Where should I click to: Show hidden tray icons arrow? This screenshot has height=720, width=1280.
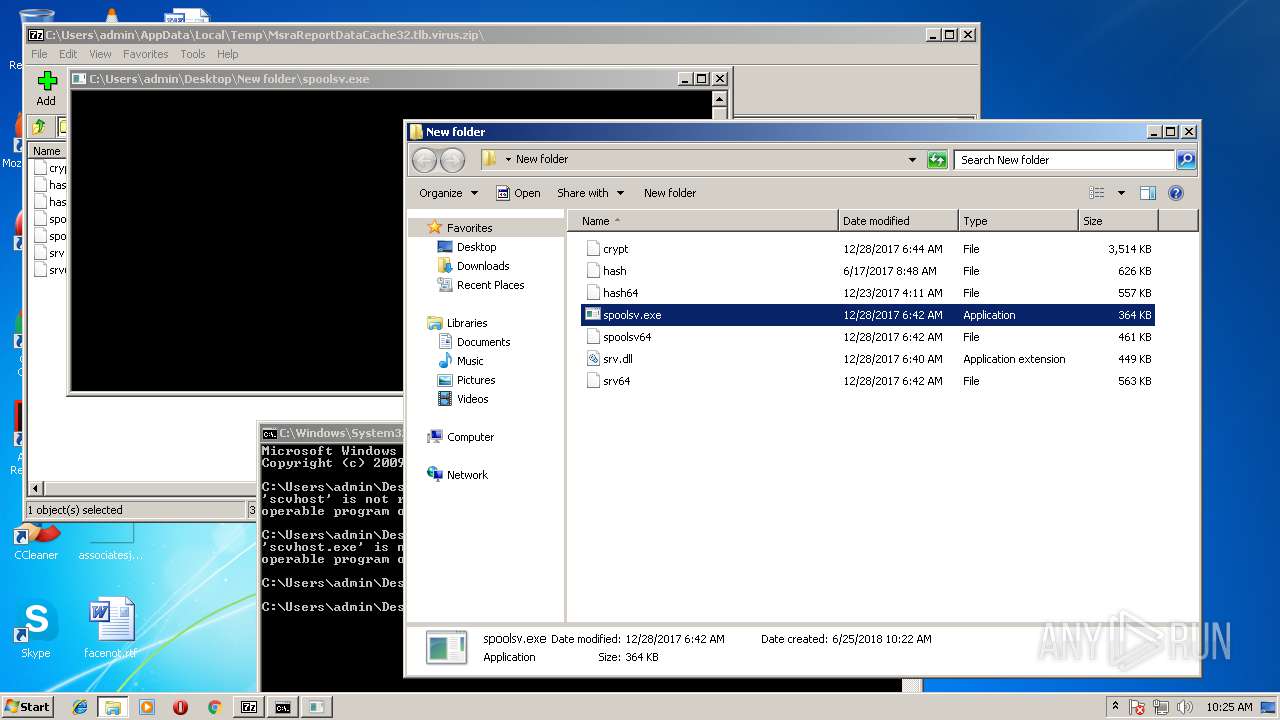1115,707
